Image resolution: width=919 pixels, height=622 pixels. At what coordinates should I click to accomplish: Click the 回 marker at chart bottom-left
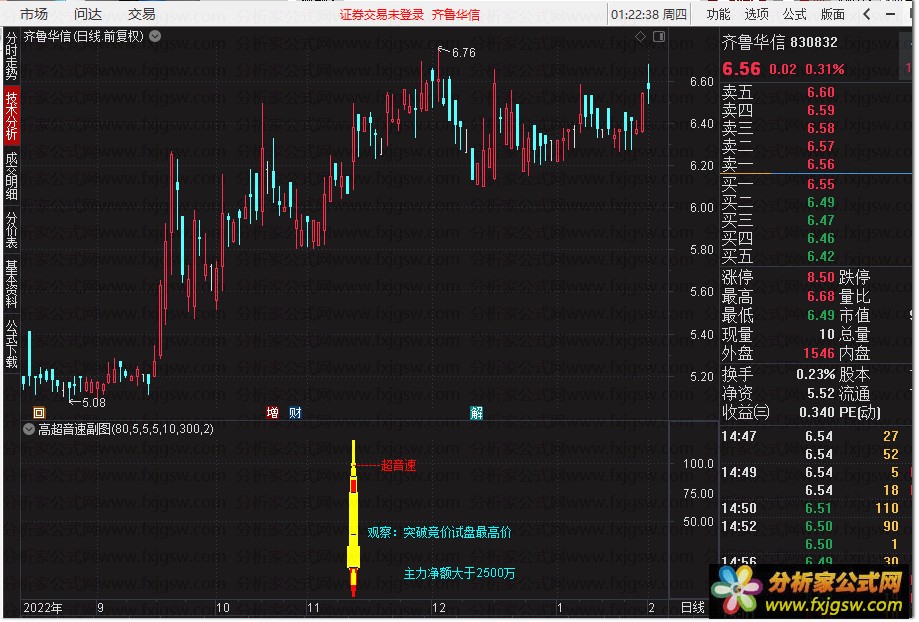(x=39, y=413)
